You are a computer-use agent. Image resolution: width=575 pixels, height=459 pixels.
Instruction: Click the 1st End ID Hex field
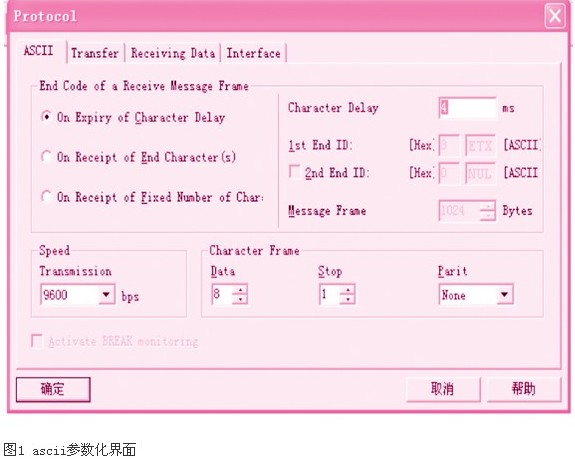[448, 145]
